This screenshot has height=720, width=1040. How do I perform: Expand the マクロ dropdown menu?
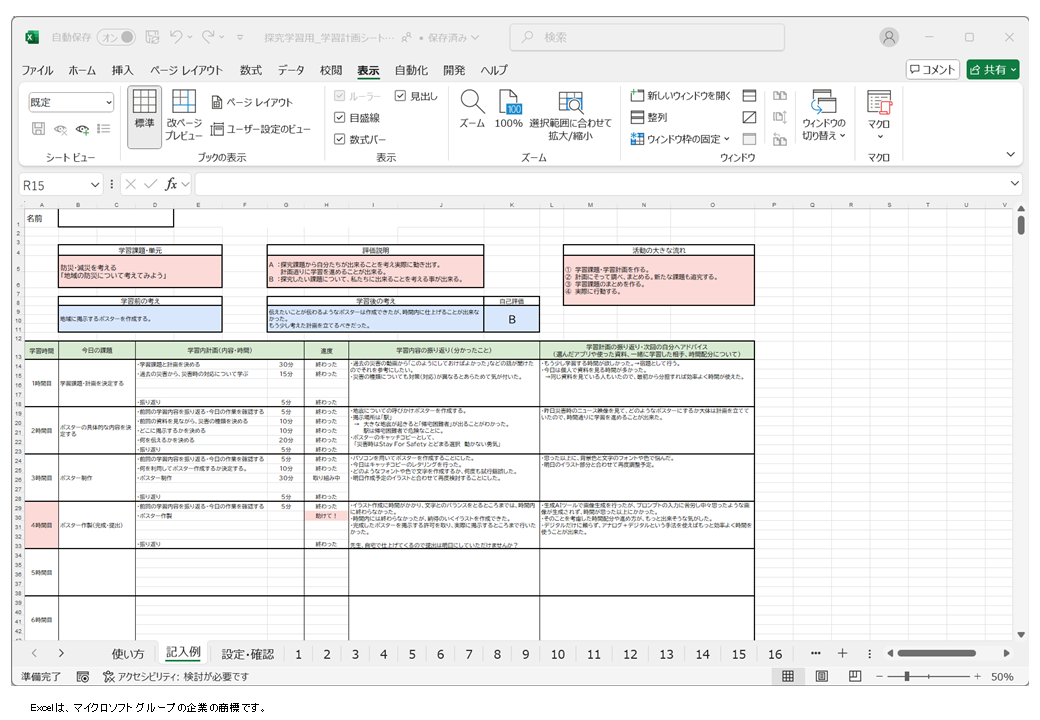click(x=878, y=137)
